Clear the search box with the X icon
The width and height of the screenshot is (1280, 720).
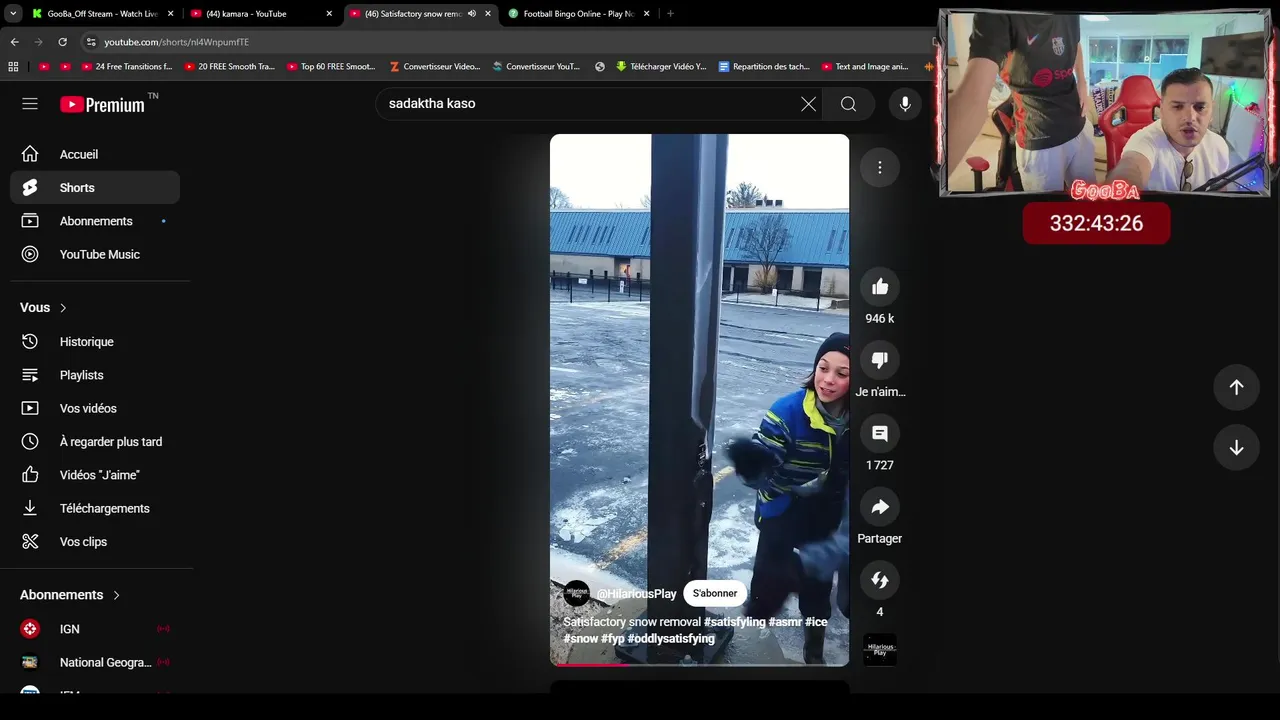[x=808, y=104]
